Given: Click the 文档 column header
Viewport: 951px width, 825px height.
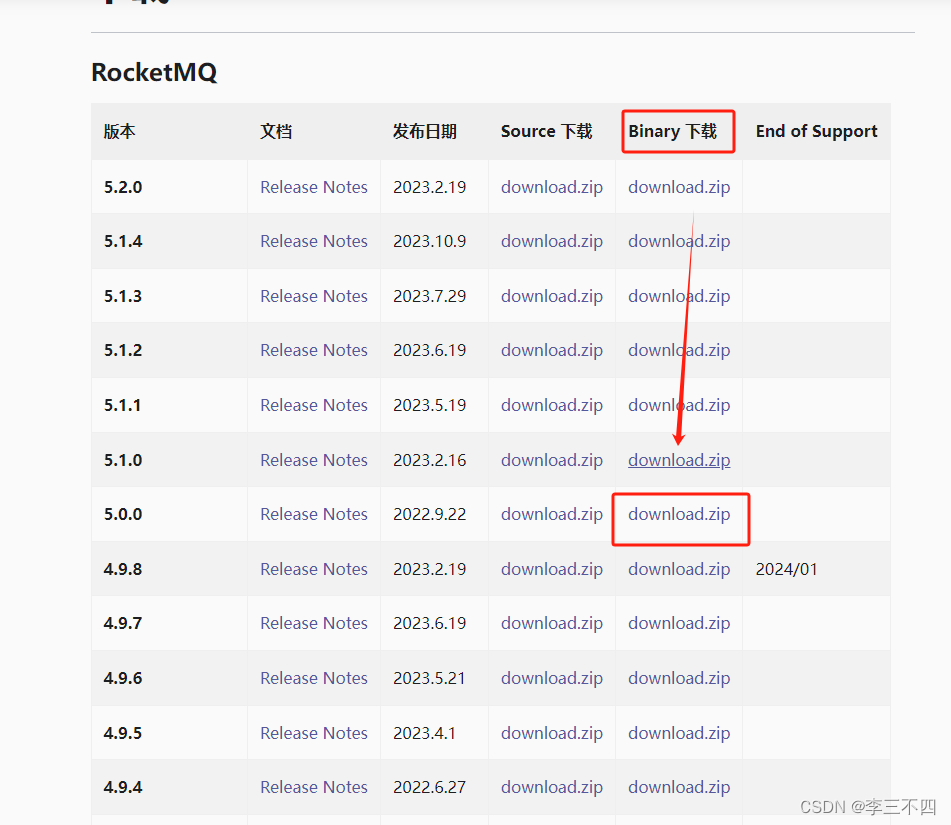Looking at the screenshot, I should [276, 131].
